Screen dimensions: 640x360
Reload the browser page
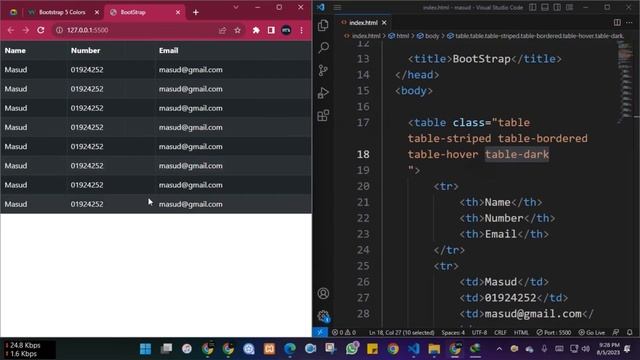pyautogui.click(x=40, y=30)
